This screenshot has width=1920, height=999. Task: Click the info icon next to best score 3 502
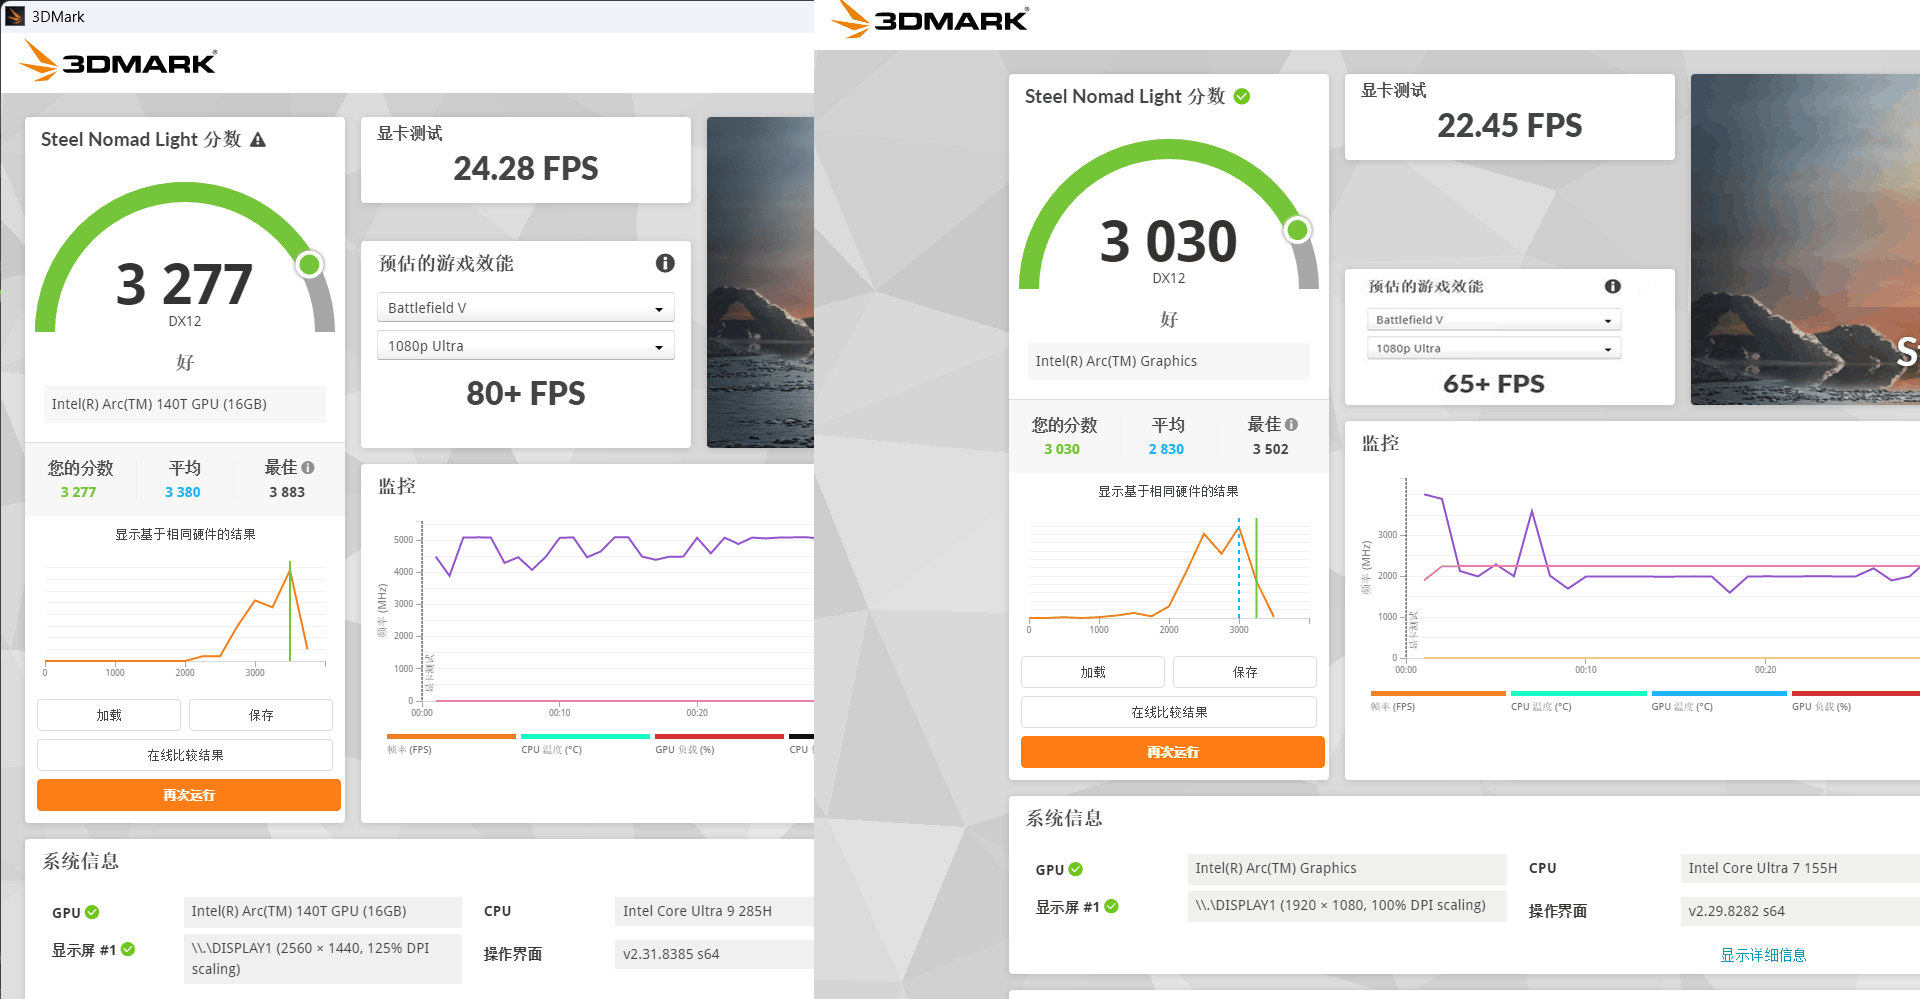1292,424
